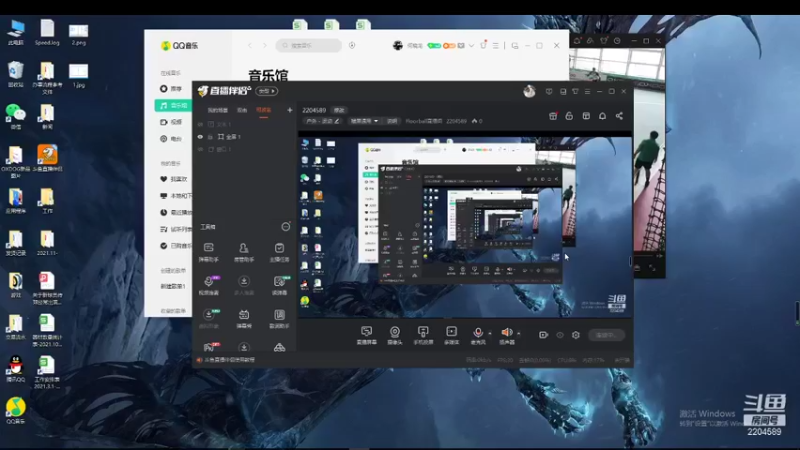This screenshot has height=450, width=800.
Task: Open the QQ Music main menu icon
Action: [495, 45]
